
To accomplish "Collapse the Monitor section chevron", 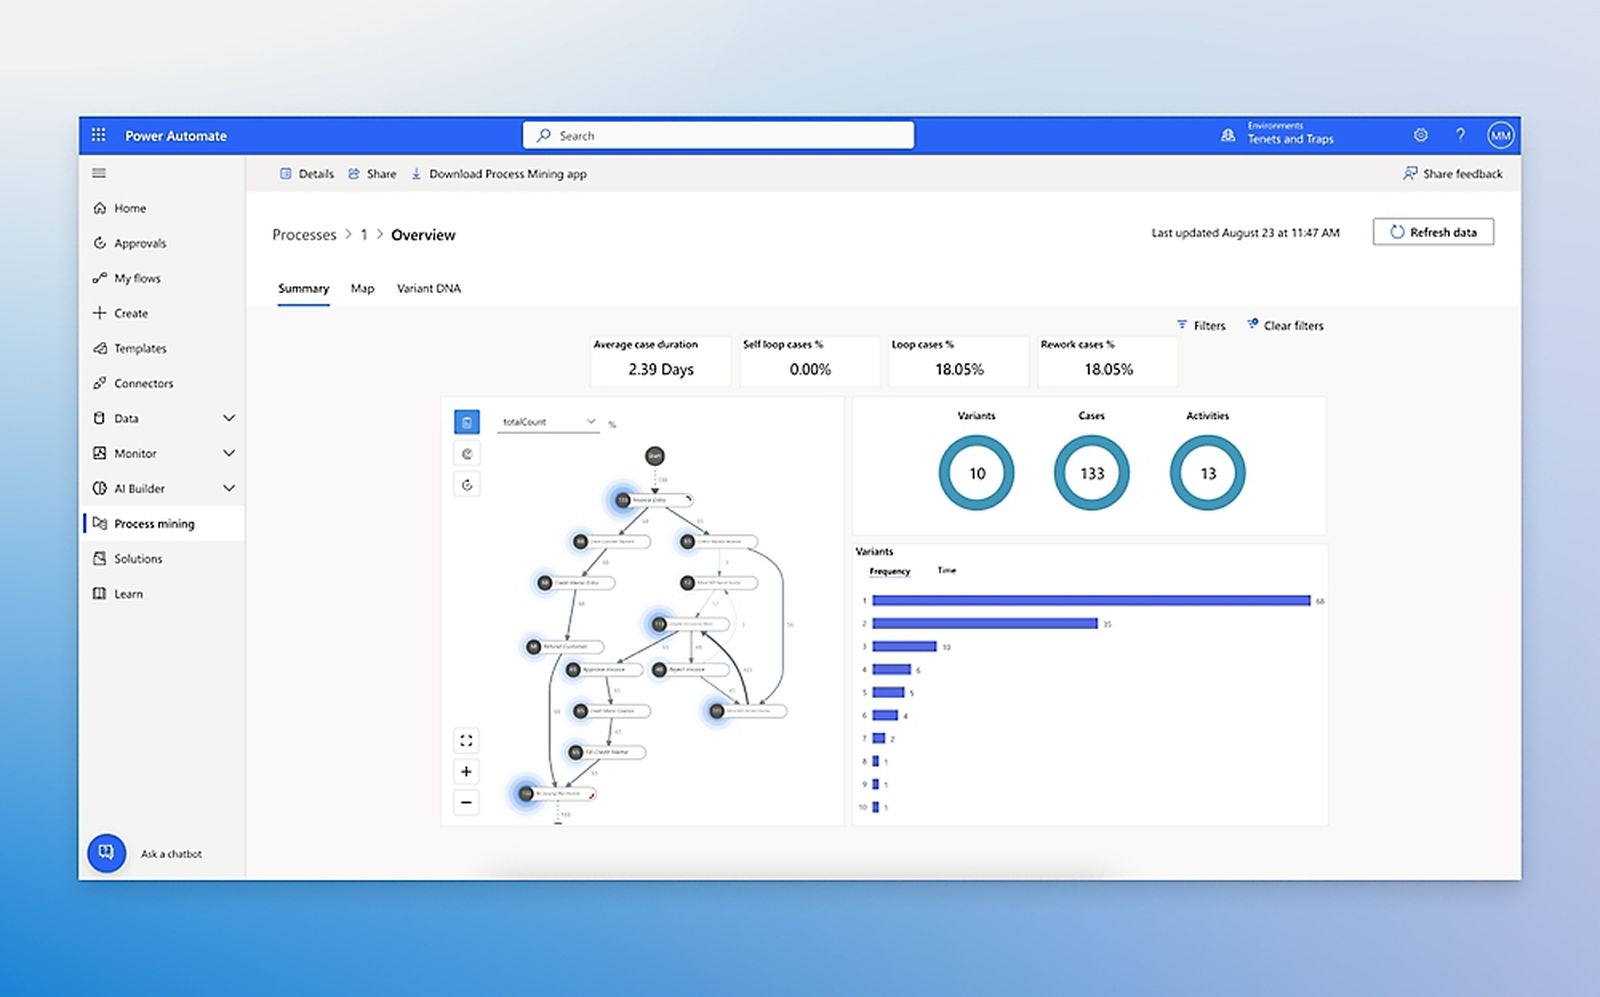I will [229, 453].
